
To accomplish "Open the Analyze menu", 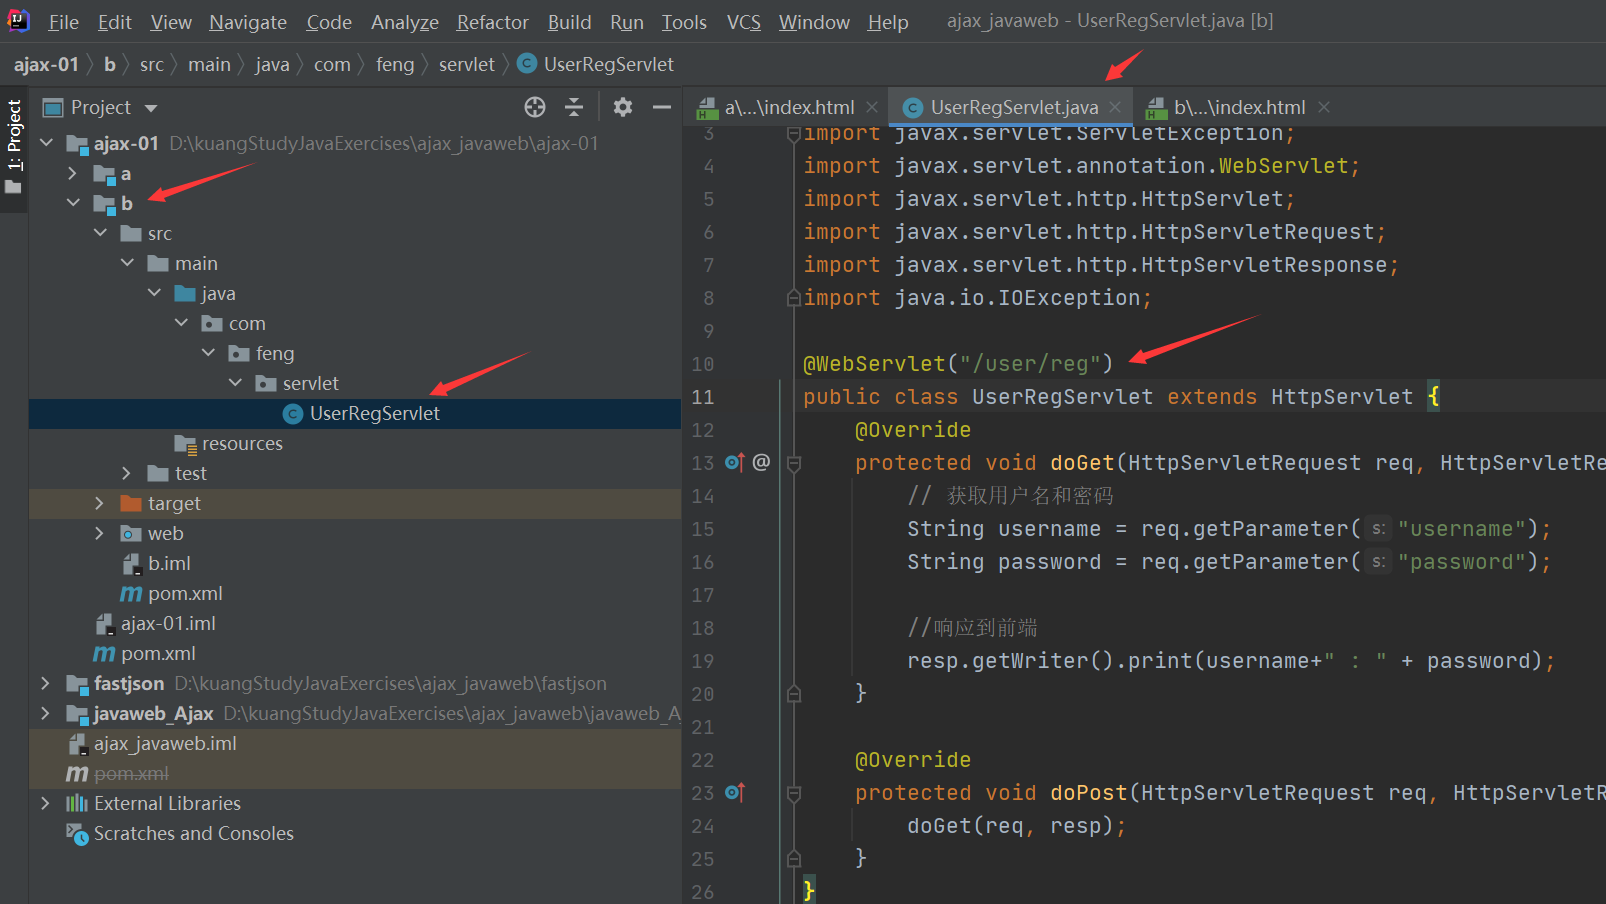I will [x=405, y=22].
